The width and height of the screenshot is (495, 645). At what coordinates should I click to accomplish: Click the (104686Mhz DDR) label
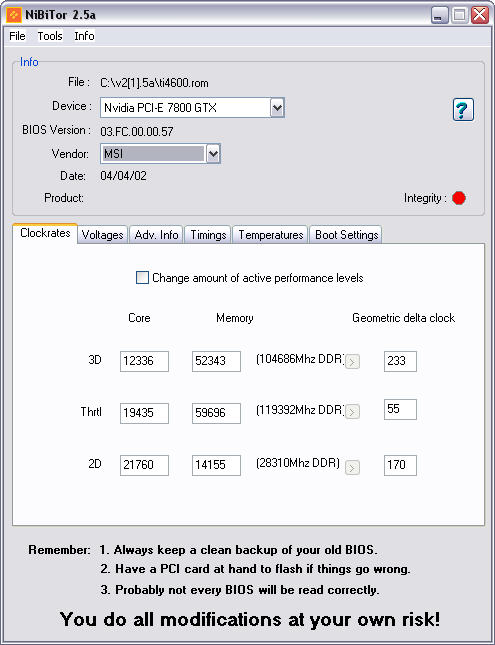tap(300, 359)
